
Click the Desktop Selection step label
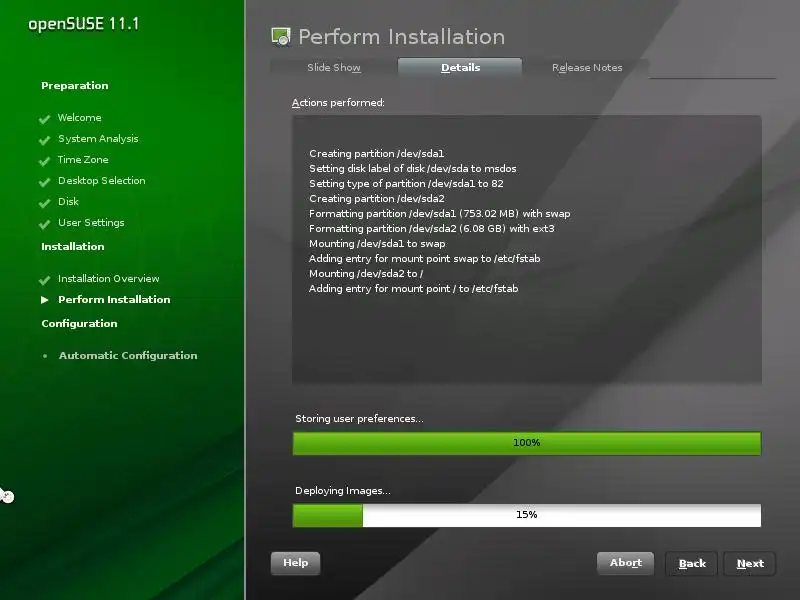click(102, 181)
